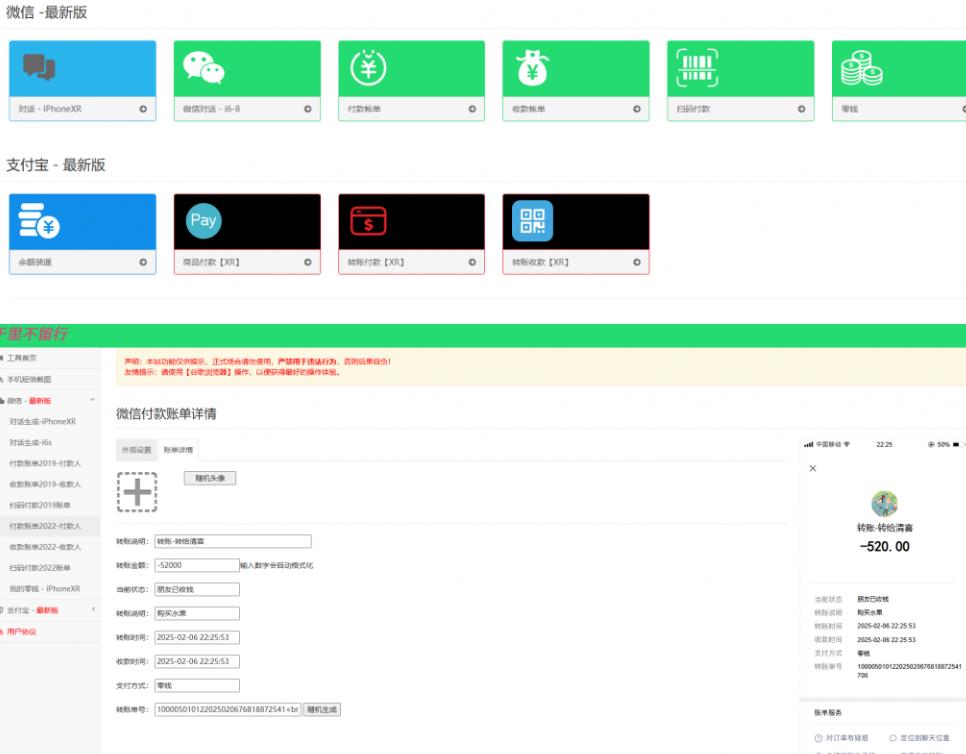Click the 微信付款账单详情 page heading
The width and height of the screenshot is (966, 754).
point(166,414)
